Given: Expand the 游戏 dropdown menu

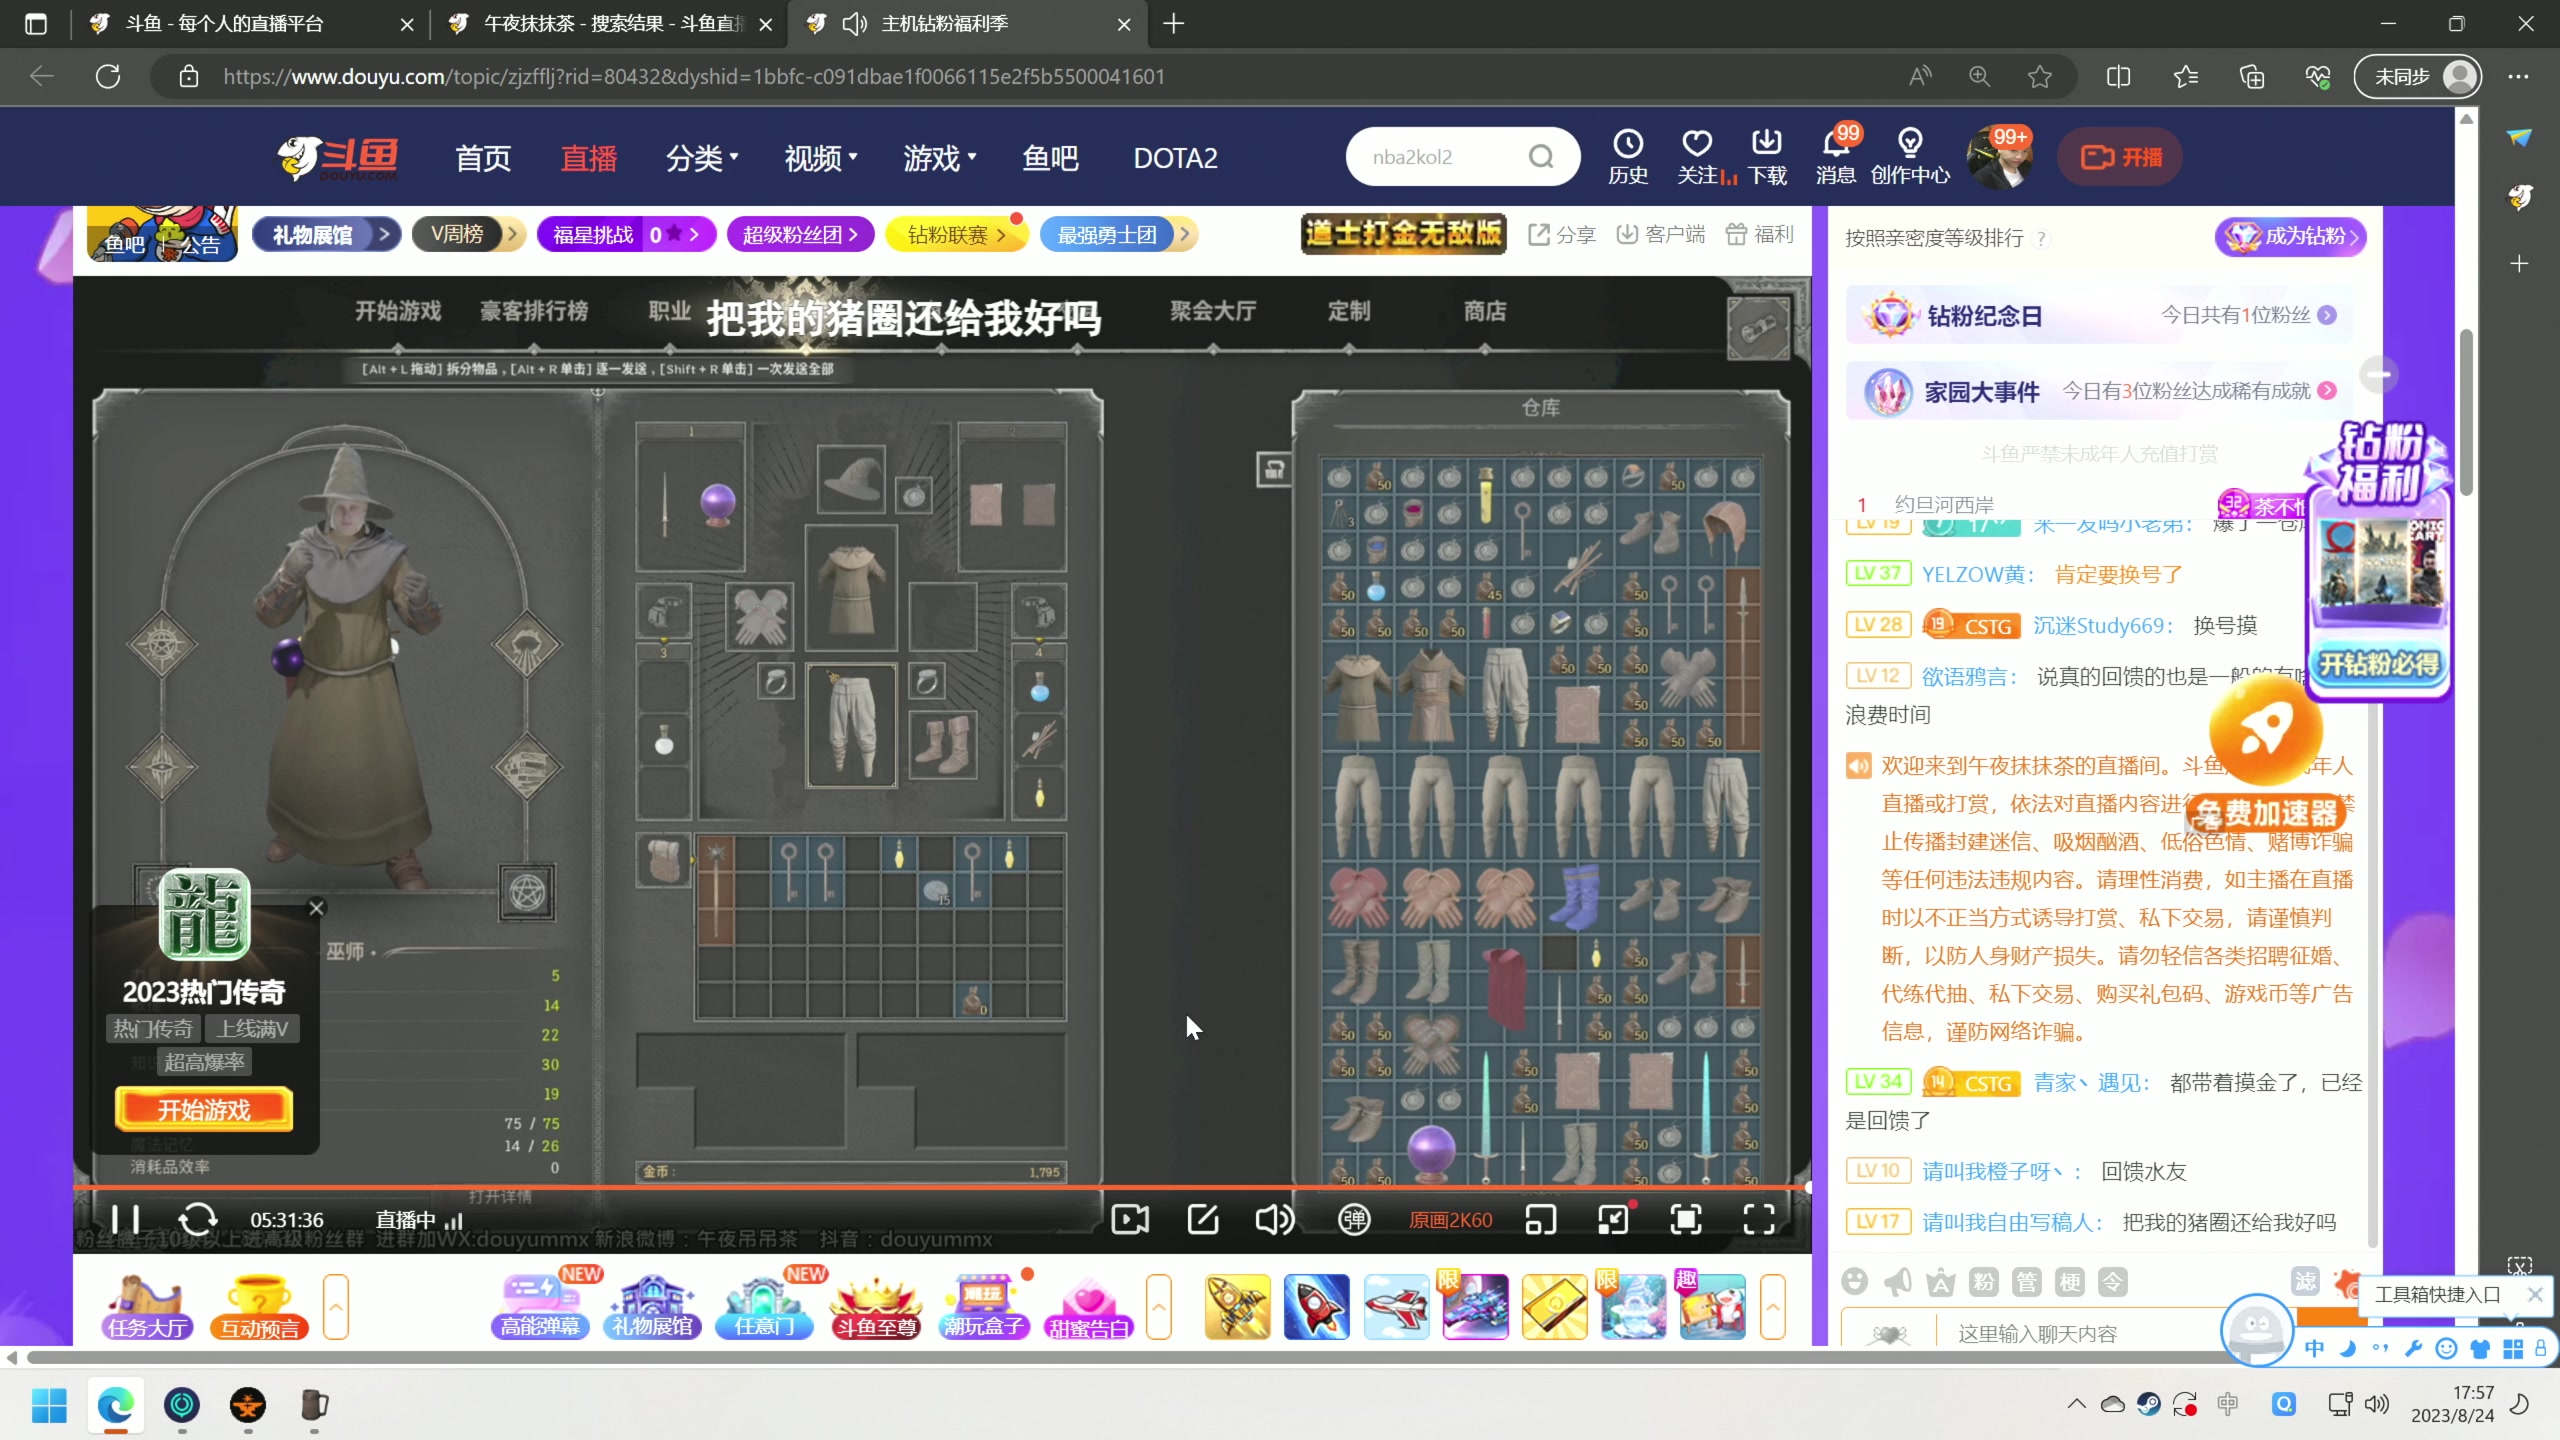Looking at the screenshot, I should [940, 158].
